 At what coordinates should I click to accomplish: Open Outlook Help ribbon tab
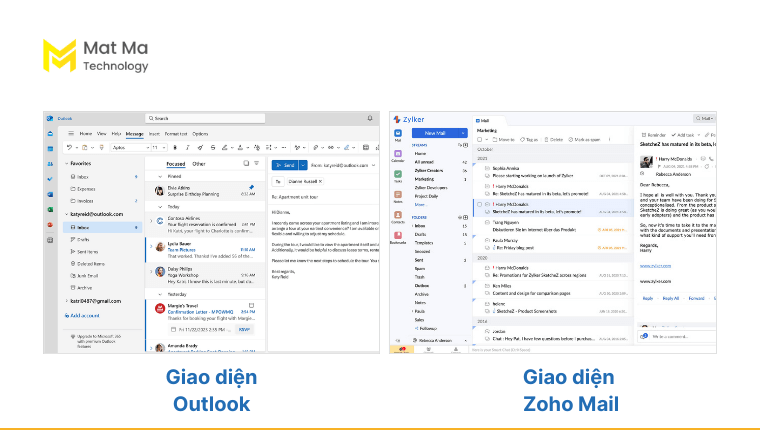click(116, 134)
